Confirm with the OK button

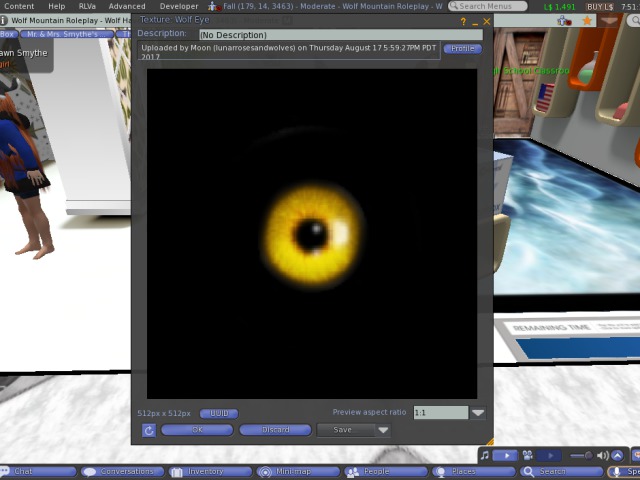point(197,430)
